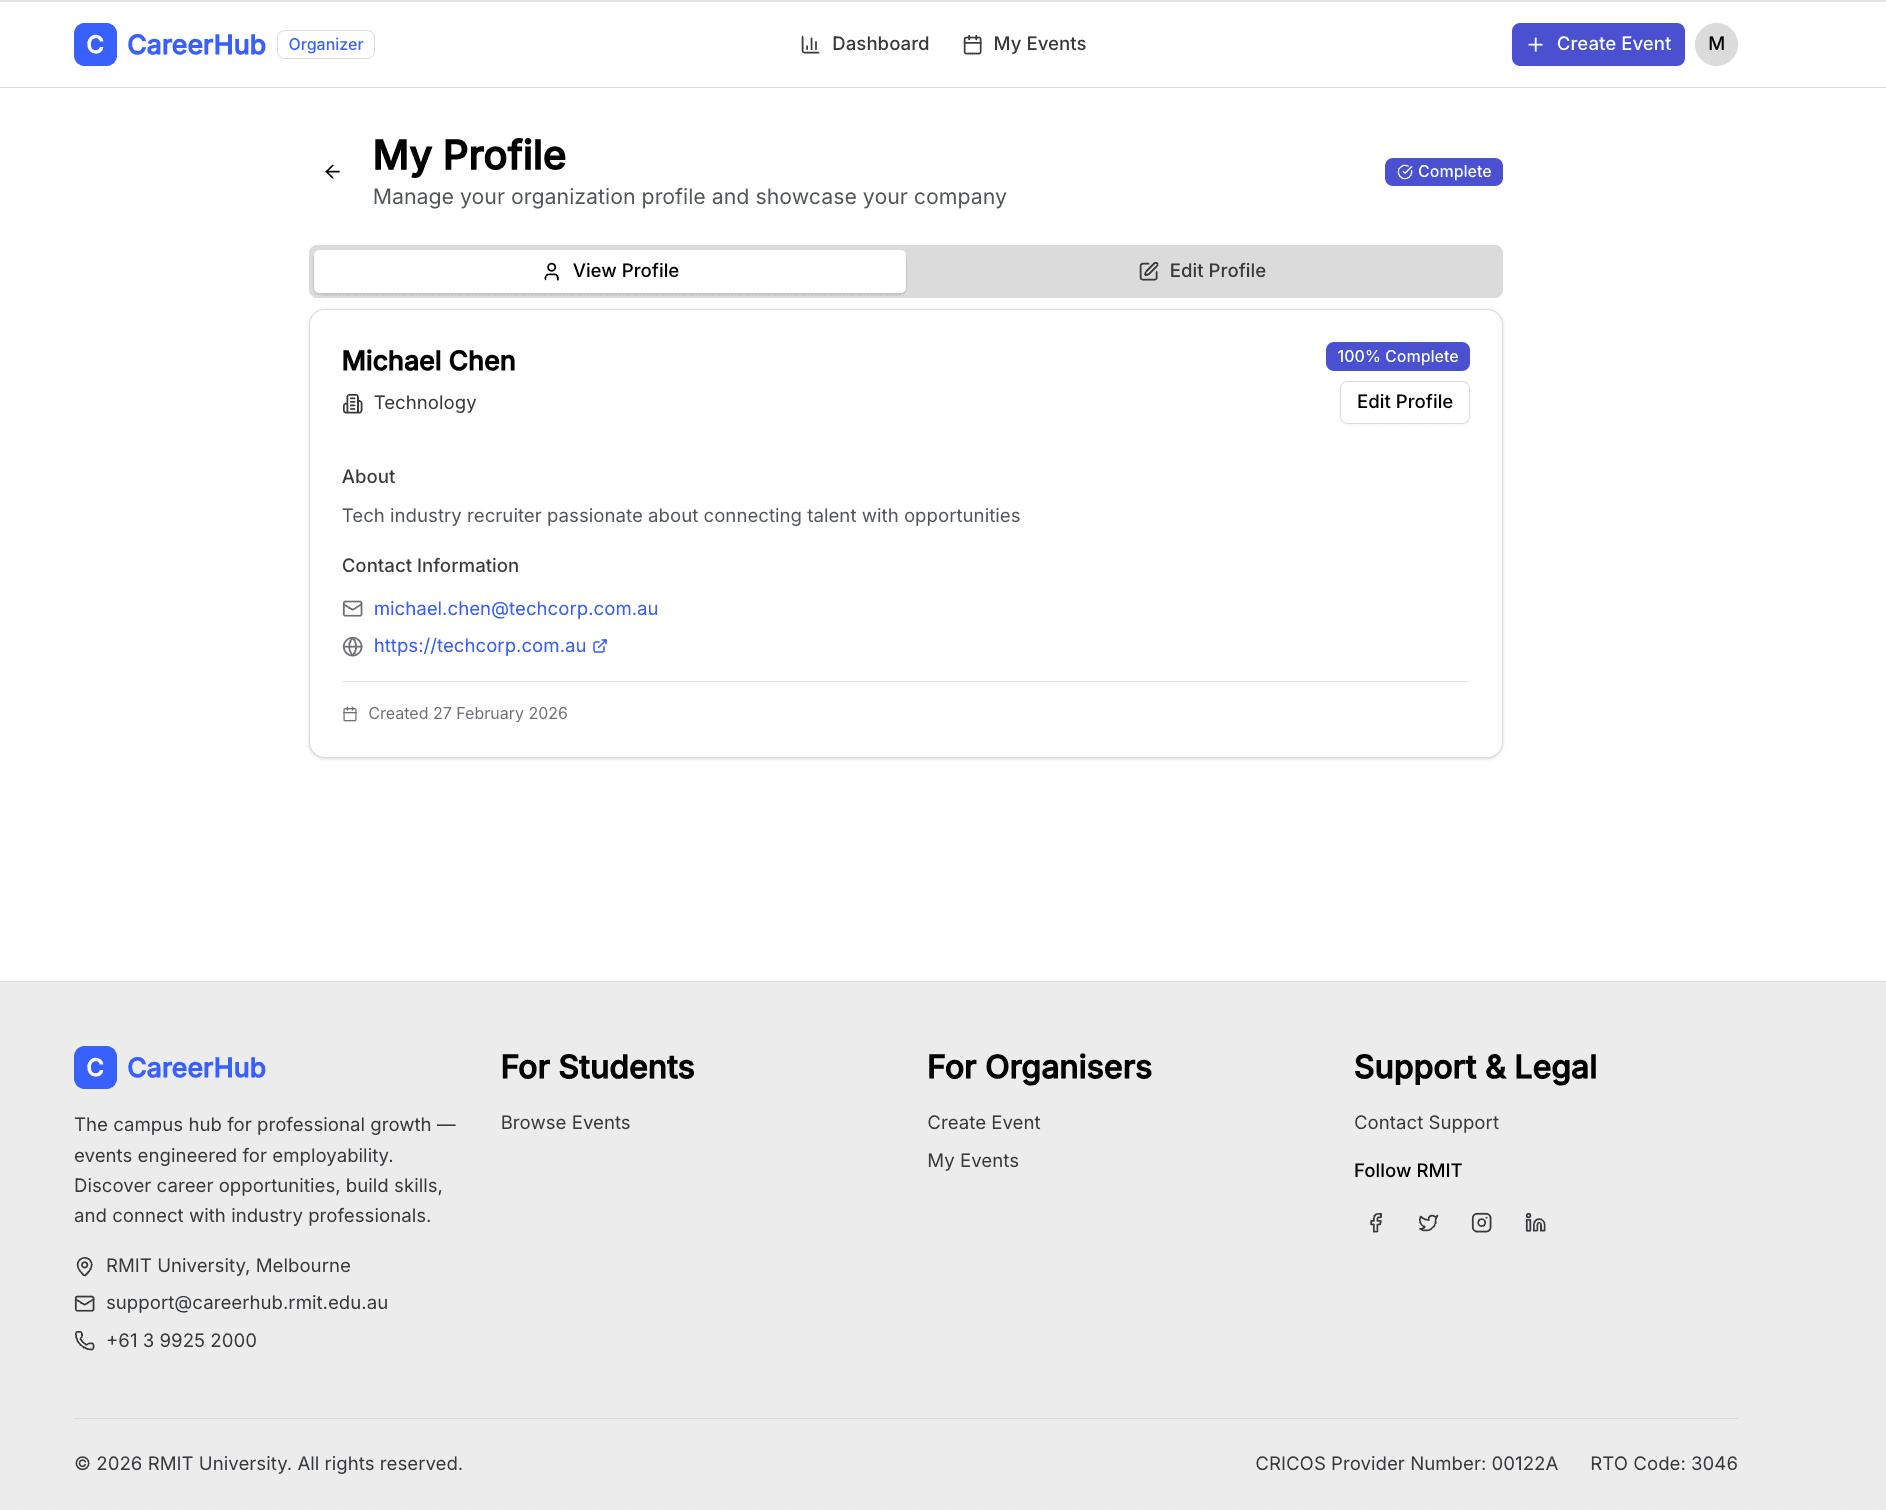Open the LinkedIn icon in the footer
Screen dimensions: 1886x1510
click(1535, 1222)
